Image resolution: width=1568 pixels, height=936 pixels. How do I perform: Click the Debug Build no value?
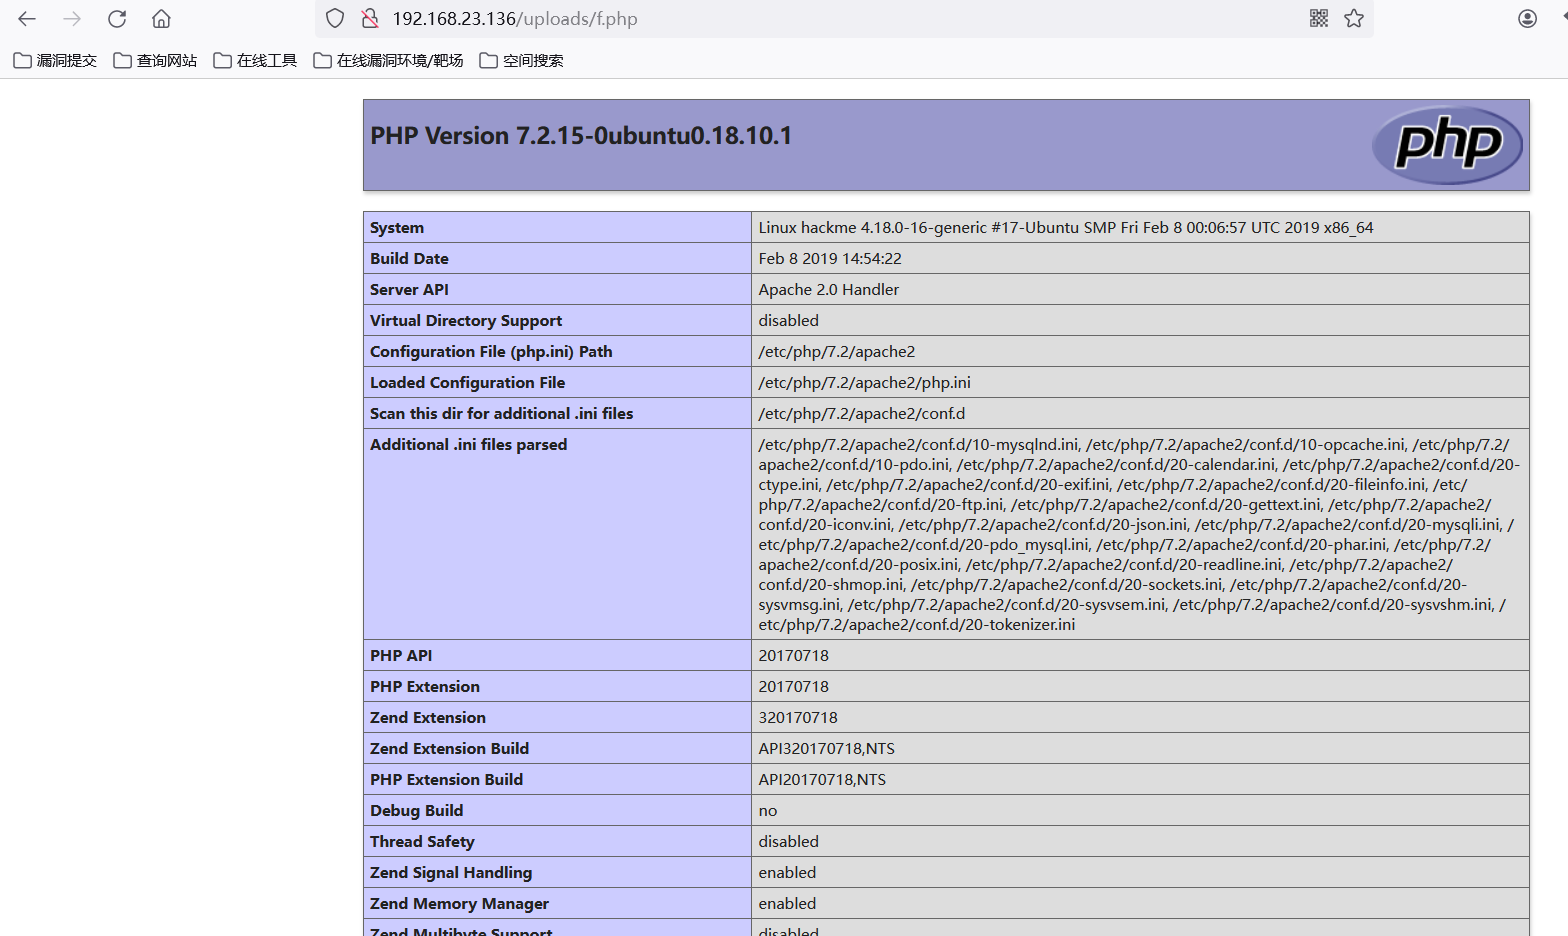767,811
